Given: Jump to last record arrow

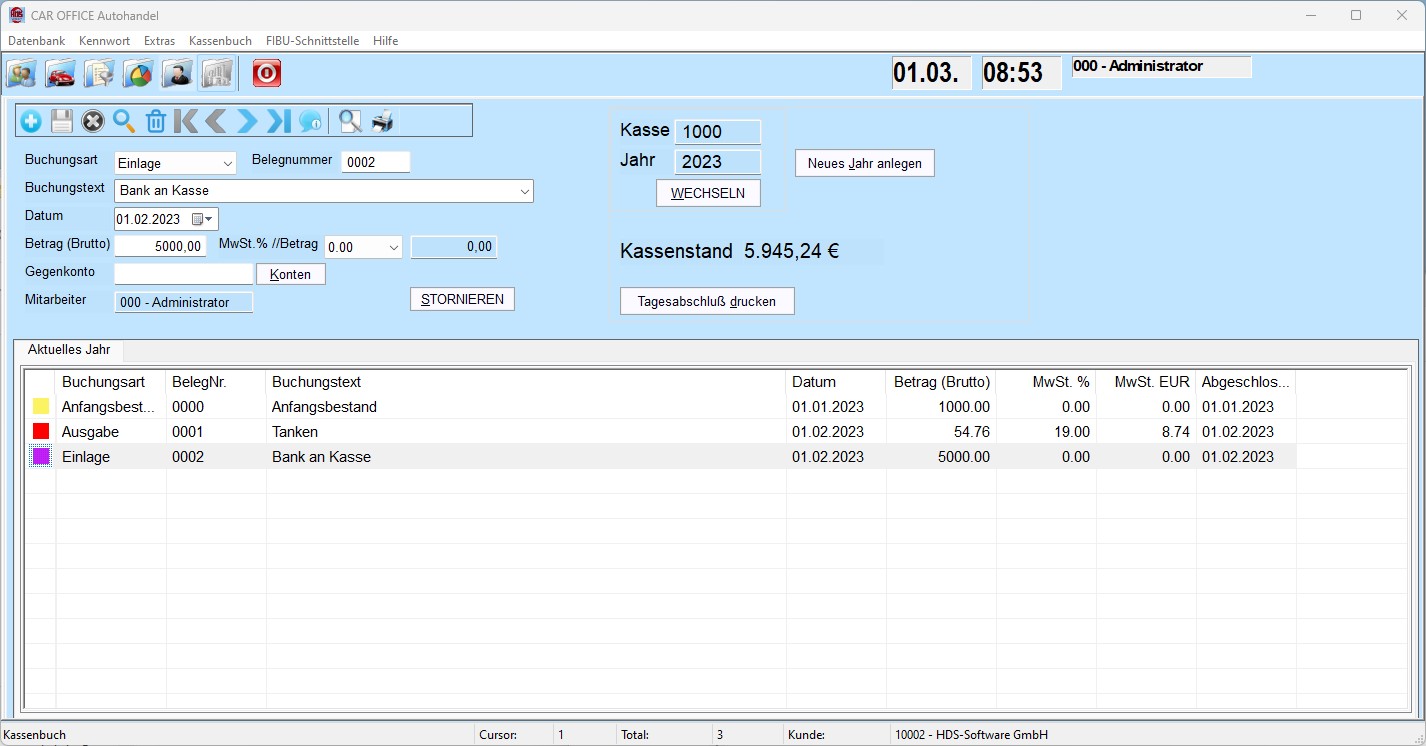Looking at the screenshot, I should [x=279, y=122].
